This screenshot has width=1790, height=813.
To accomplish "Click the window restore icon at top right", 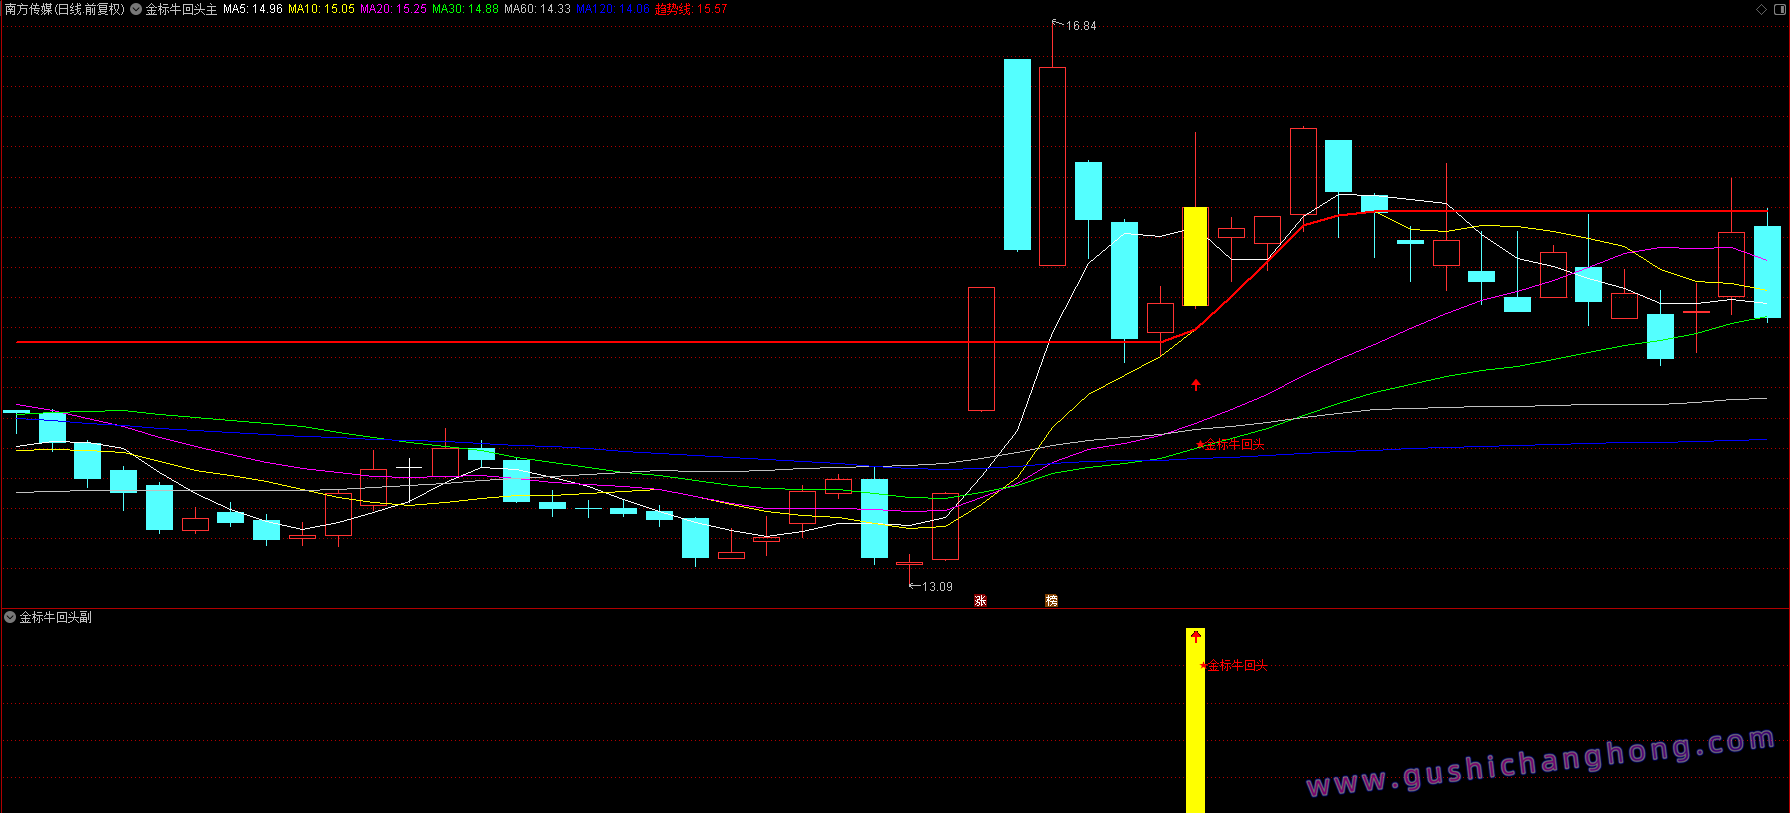I will pyautogui.click(x=1778, y=9).
